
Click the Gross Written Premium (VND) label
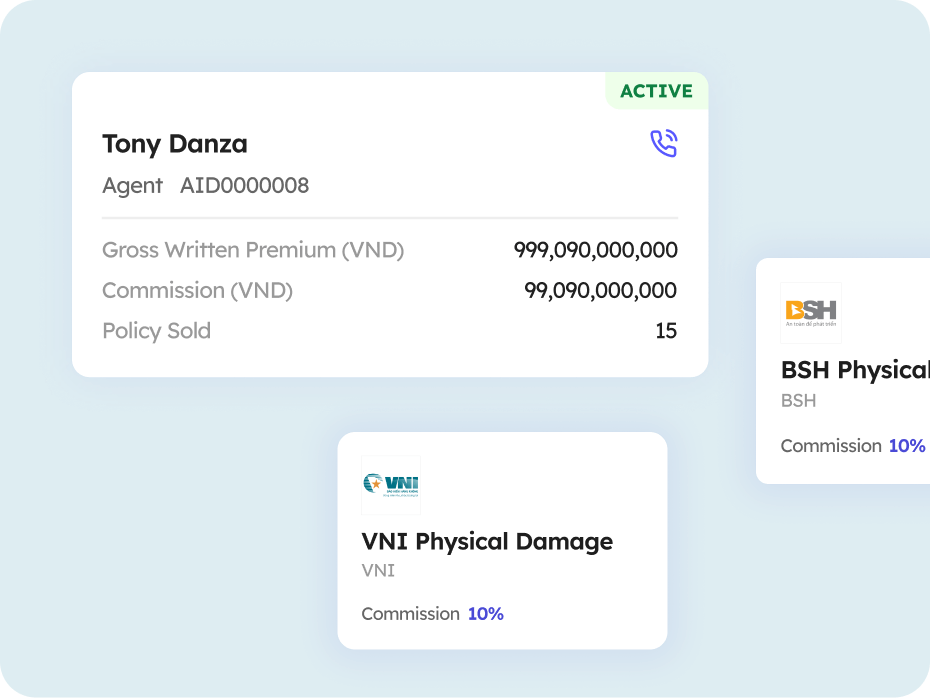(253, 250)
